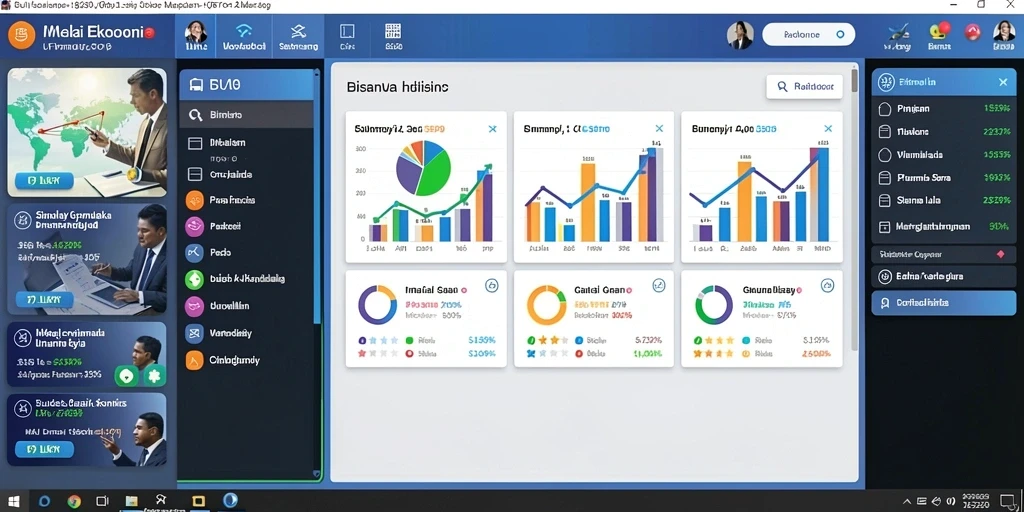
Task: Click the airplane icon in top right header
Action: coord(897,31)
